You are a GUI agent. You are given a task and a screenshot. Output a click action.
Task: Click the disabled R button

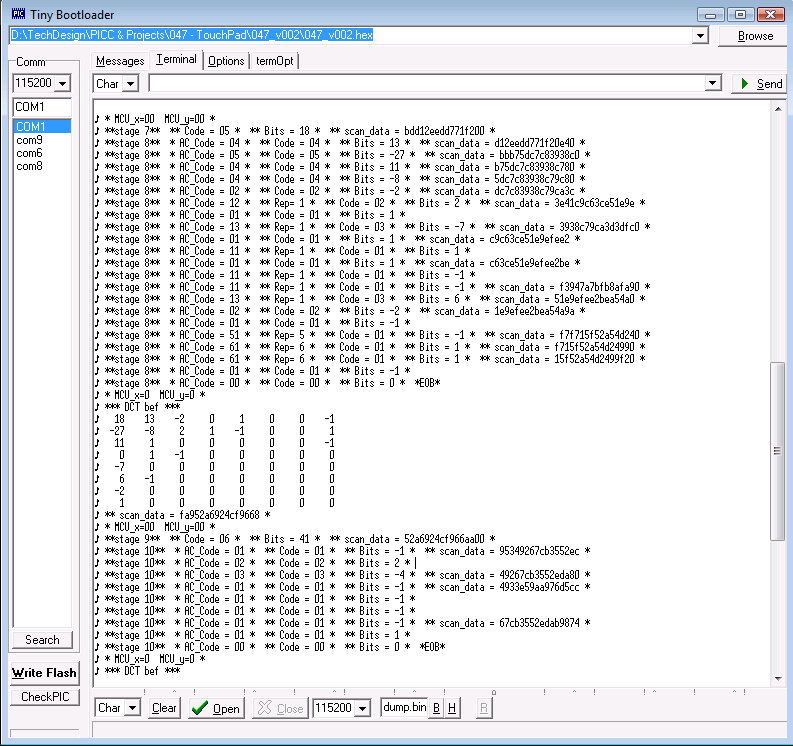[483, 708]
